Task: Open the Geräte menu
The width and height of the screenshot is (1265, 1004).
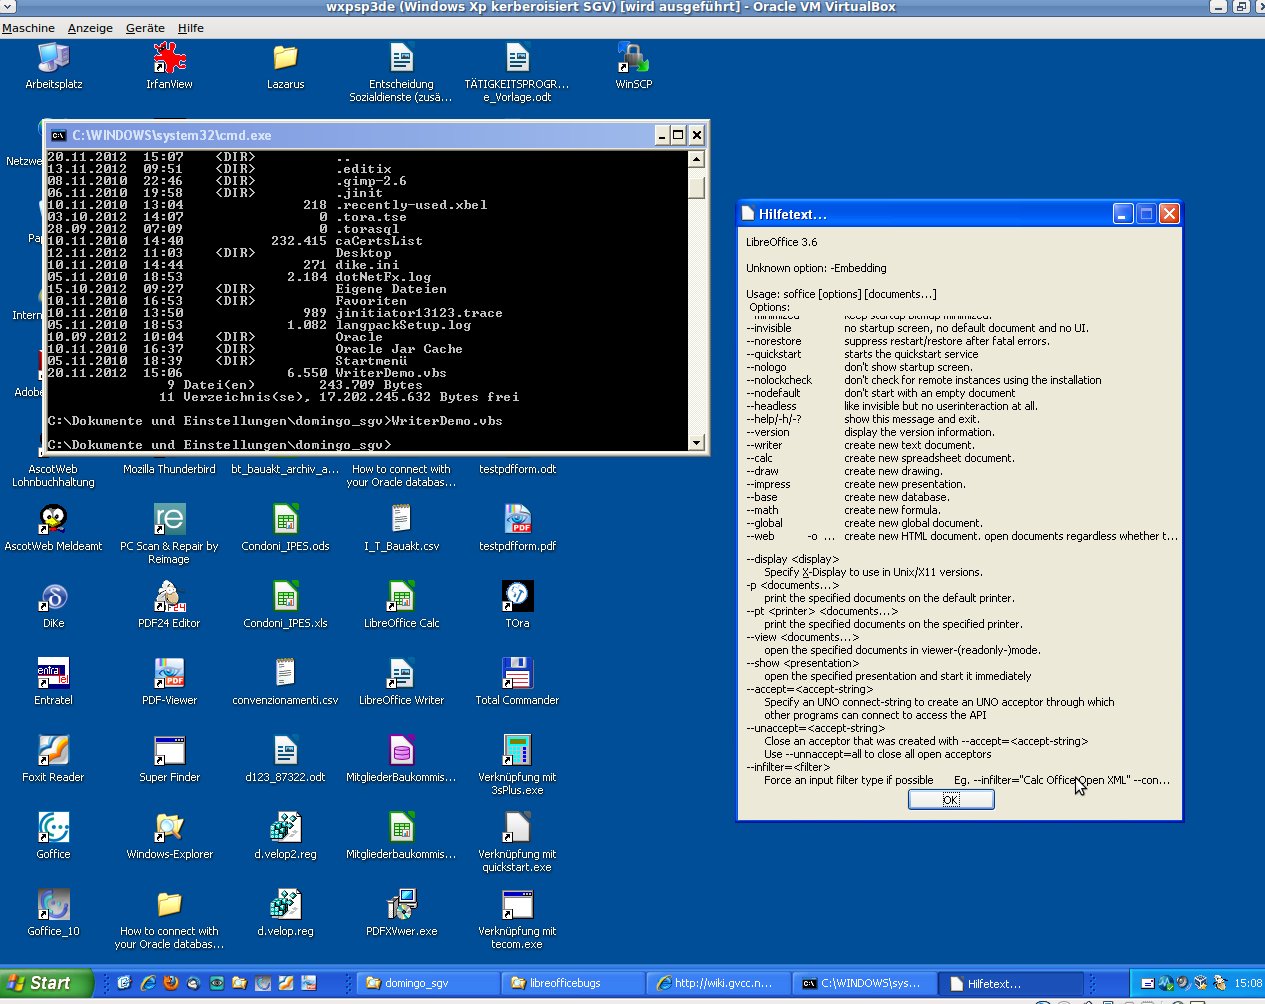Action: (145, 28)
